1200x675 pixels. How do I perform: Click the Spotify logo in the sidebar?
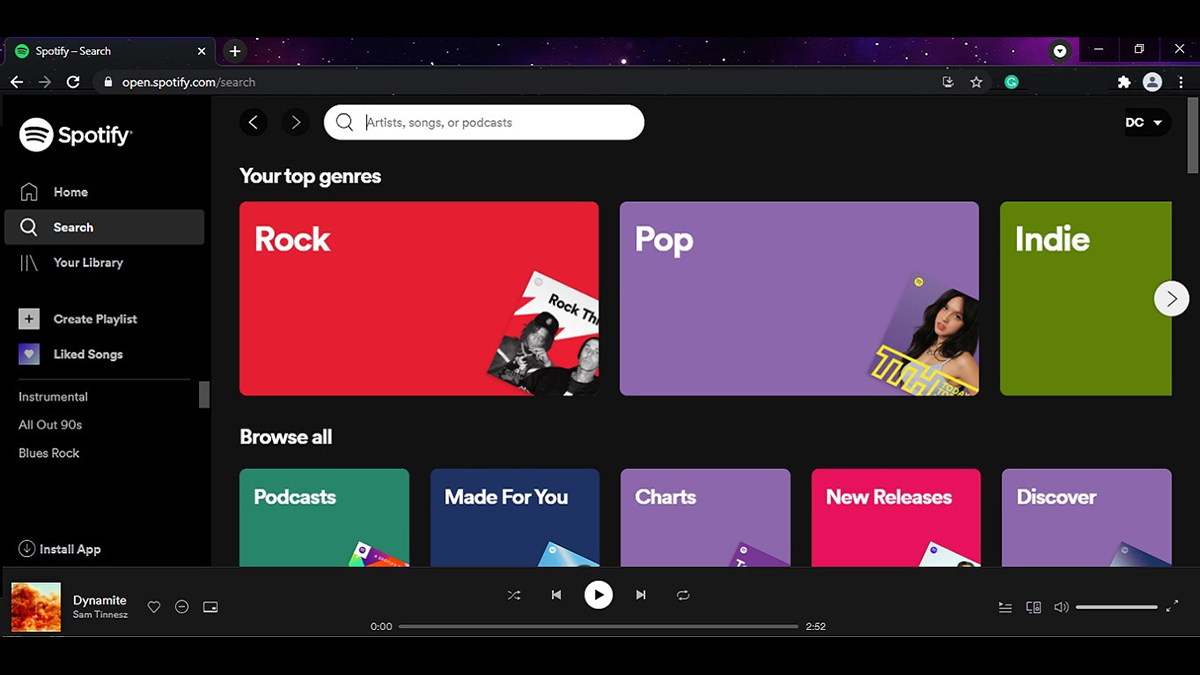click(76, 135)
